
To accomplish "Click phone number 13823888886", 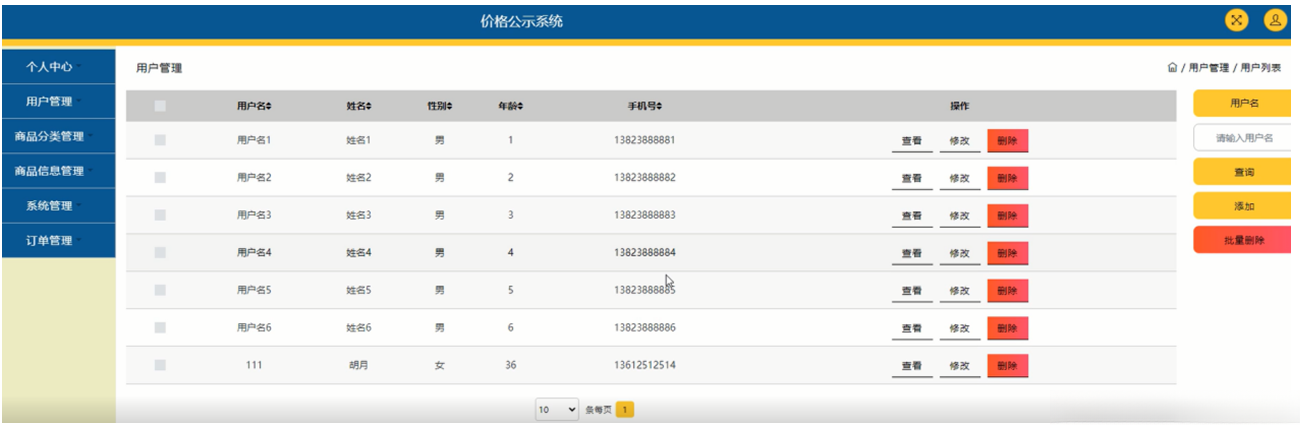I will pyautogui.click(x=645, y=328).
